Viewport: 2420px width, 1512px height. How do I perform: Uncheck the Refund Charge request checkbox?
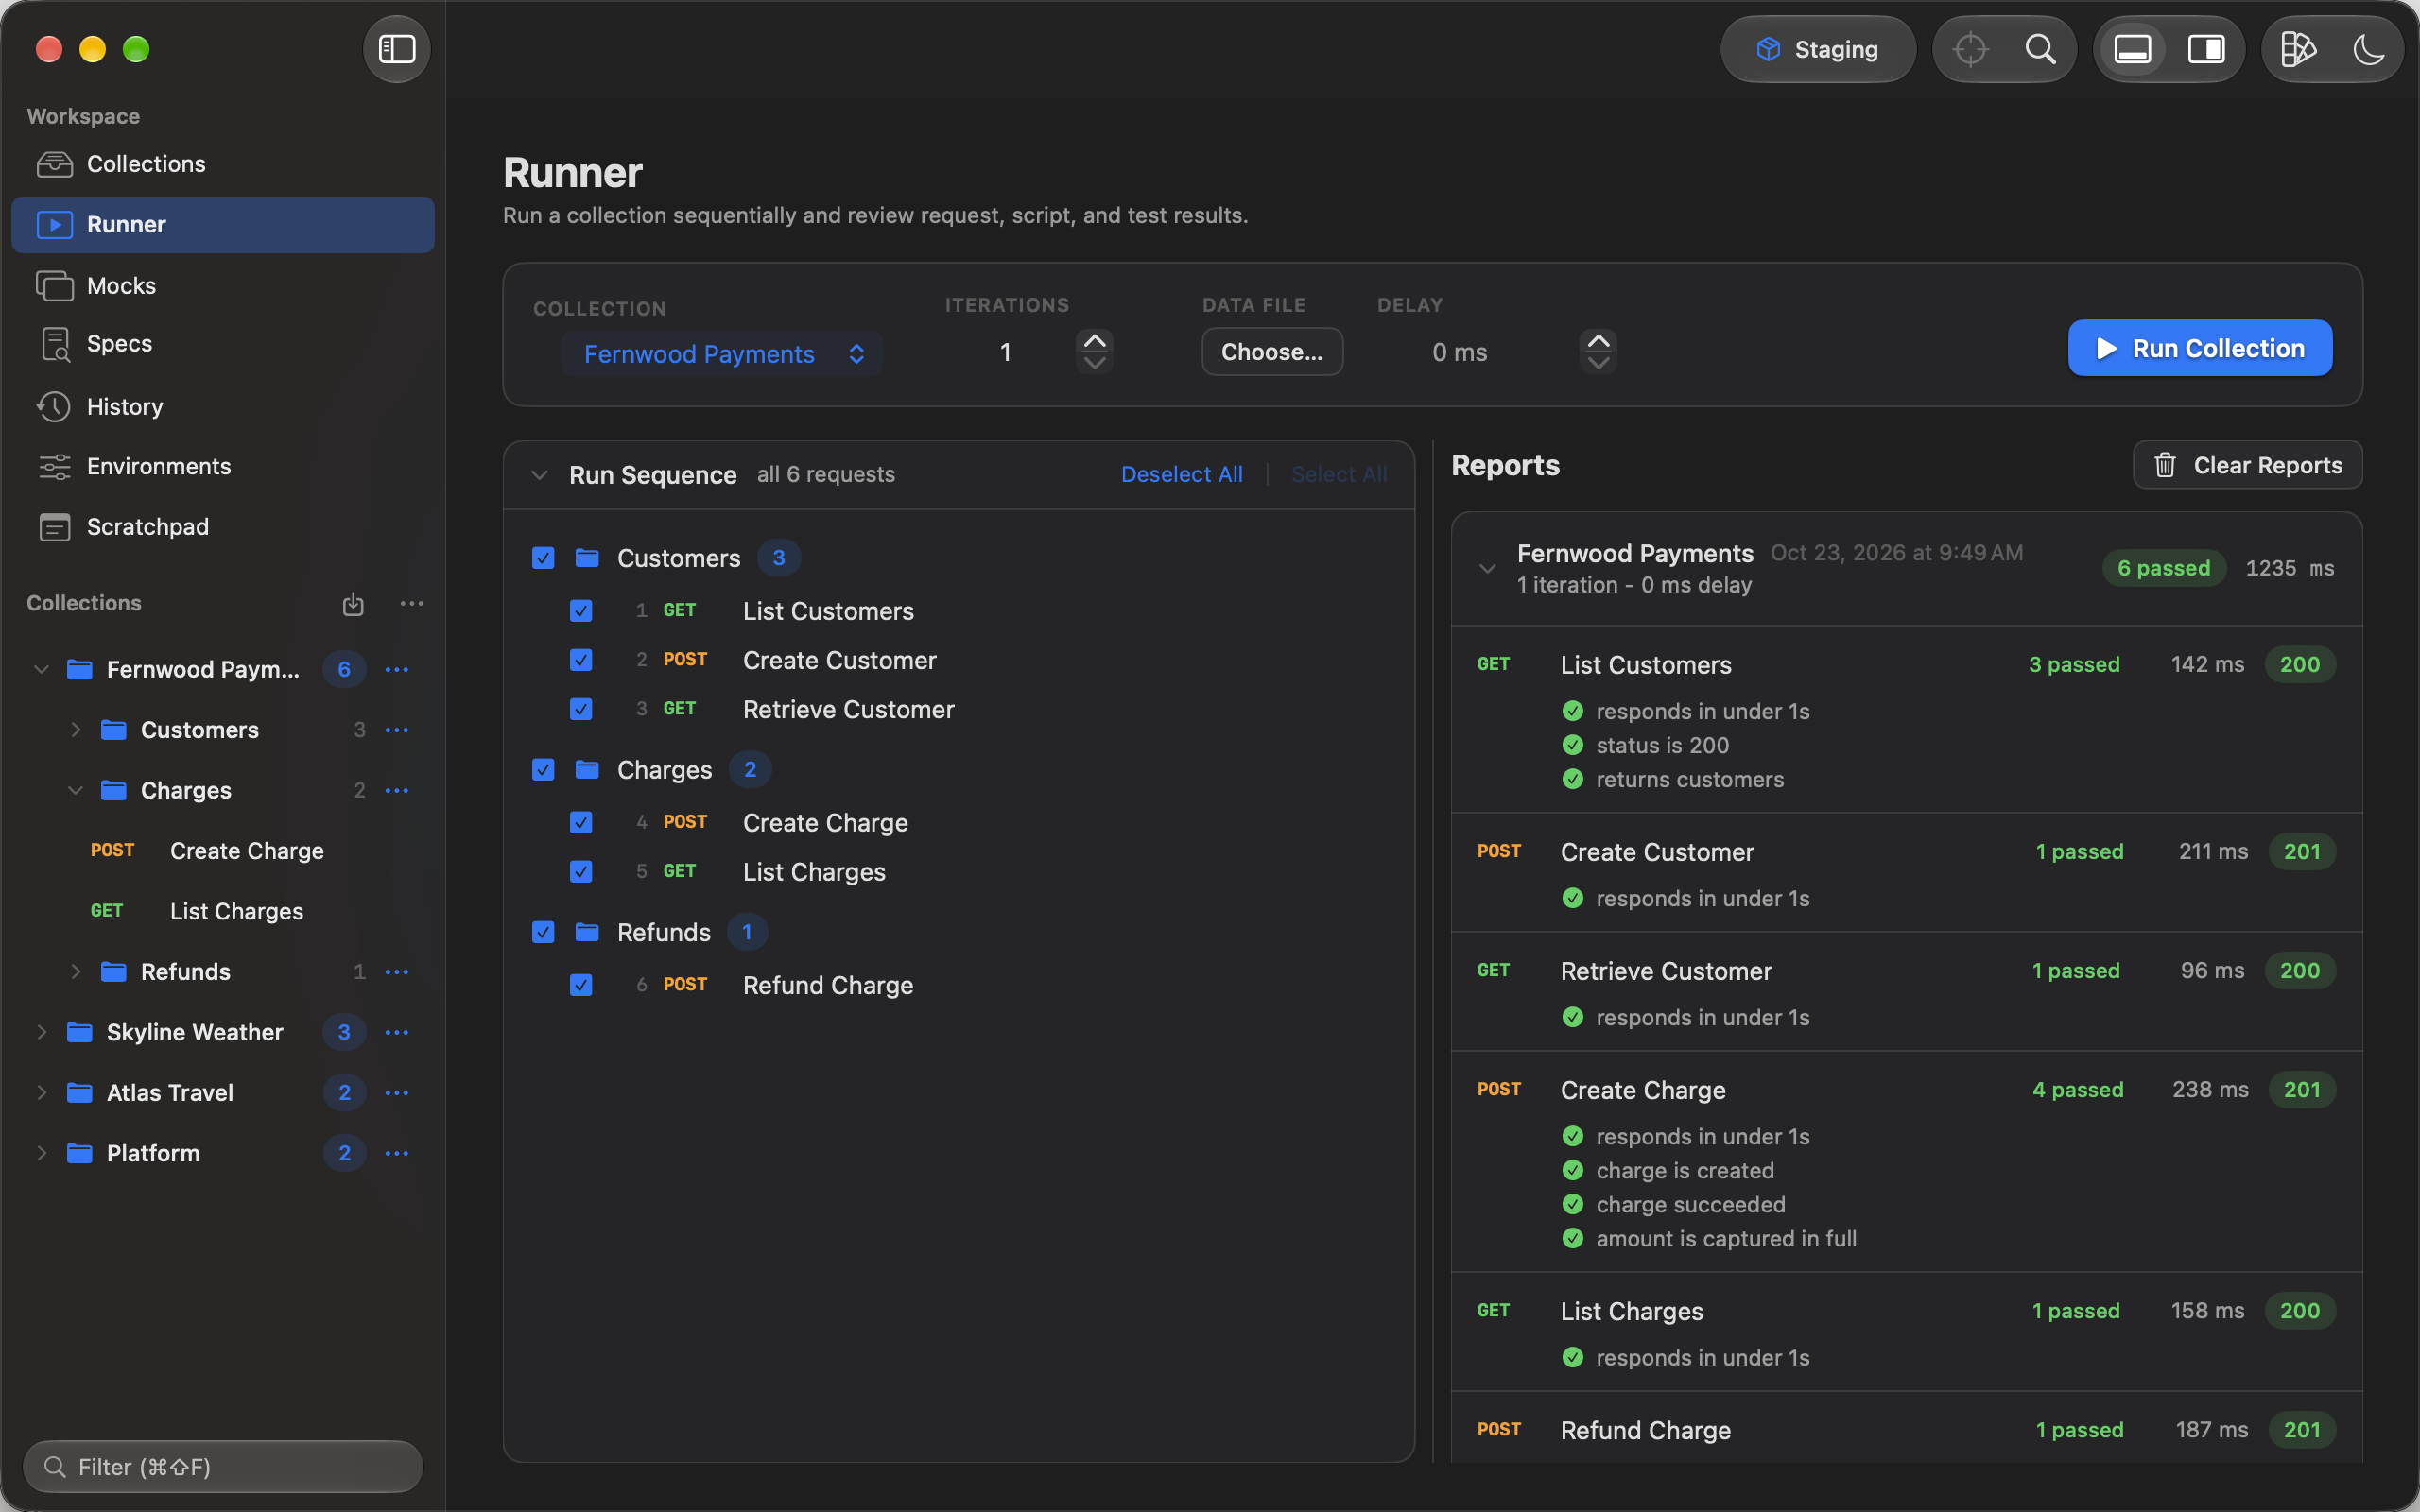[x=581, y=985]
